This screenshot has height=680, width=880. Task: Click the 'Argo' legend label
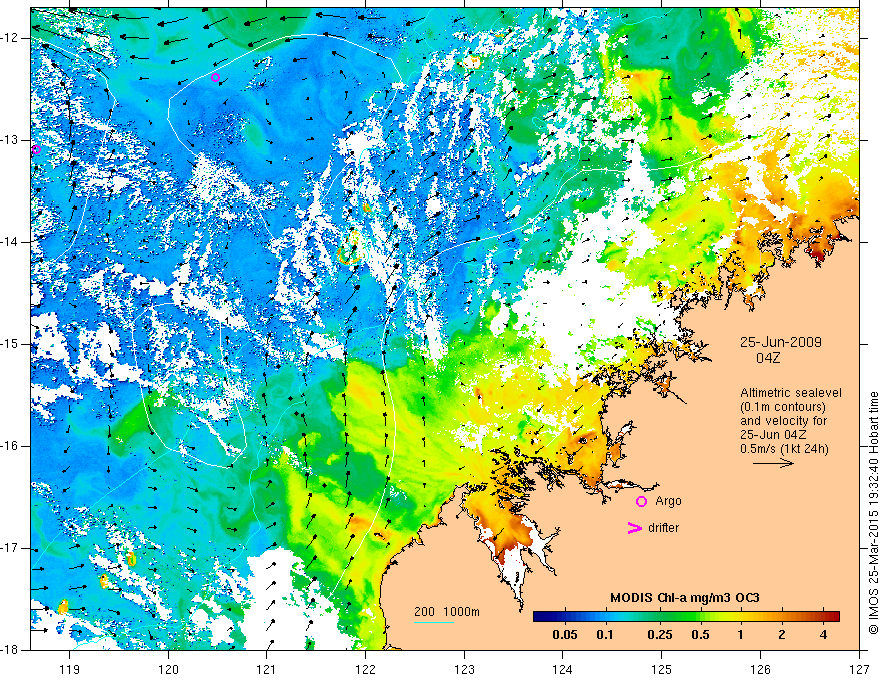(668, 501)
